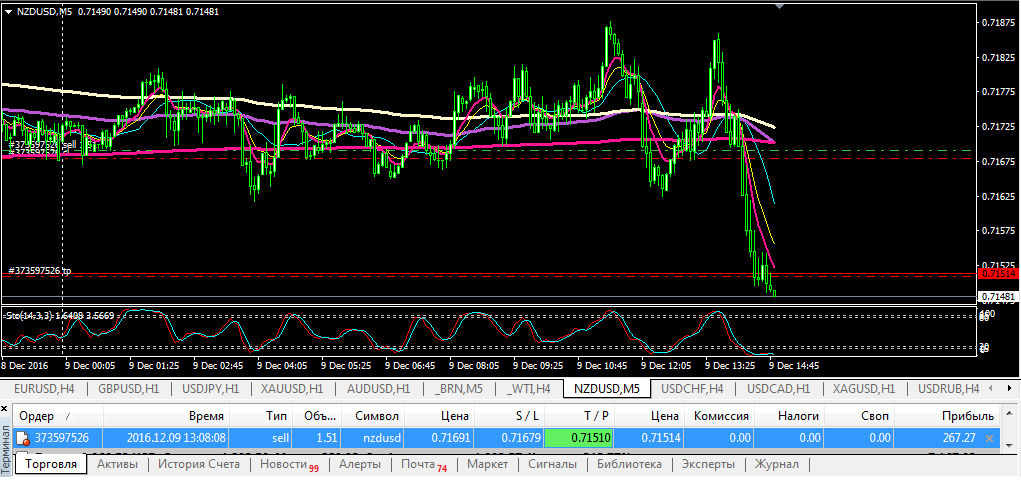
Task: Select the order time 2016.12.09 13:08:08 cell
Action: tap(166, 439)
